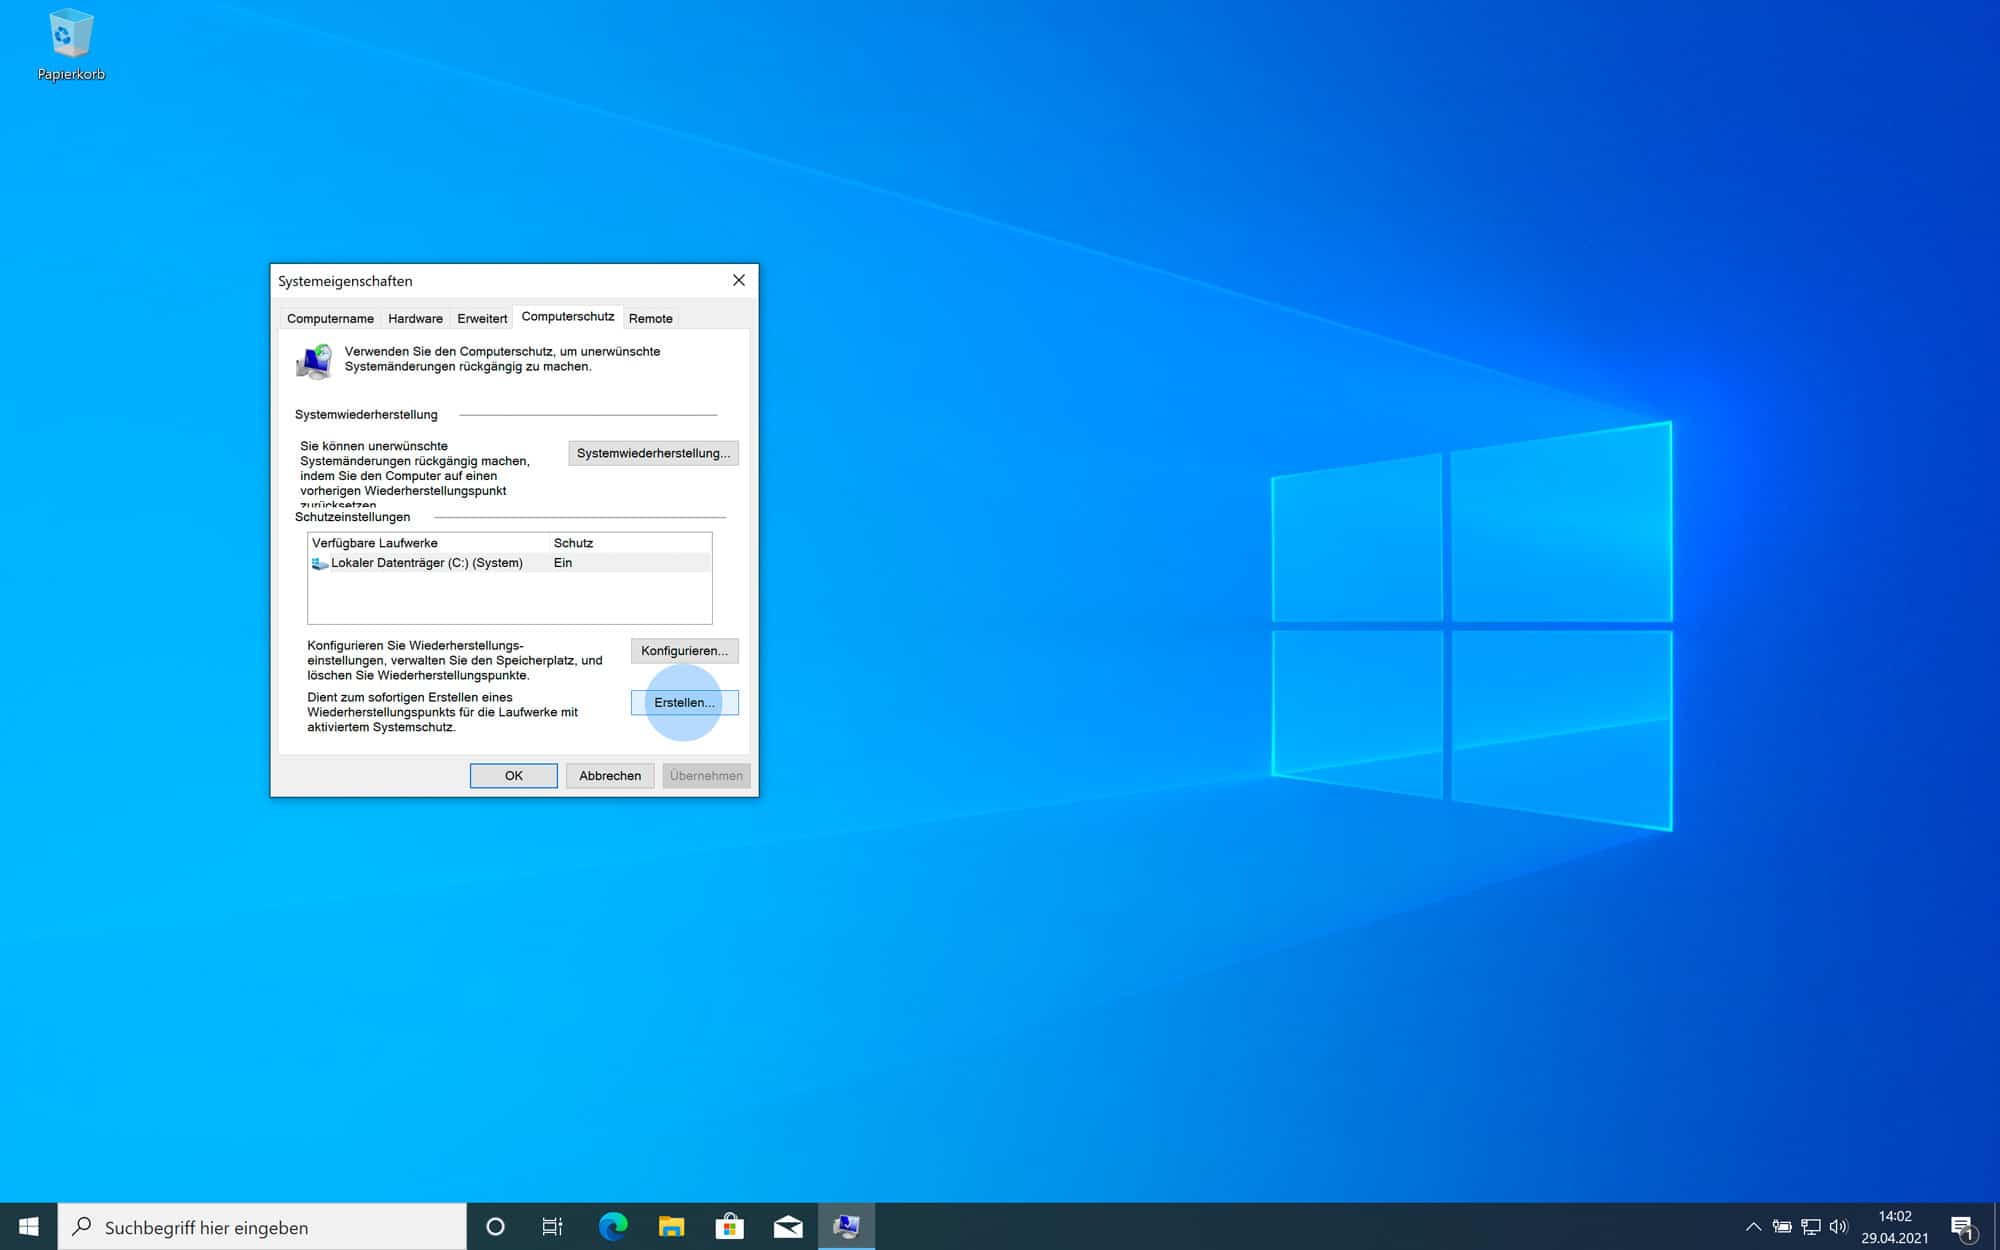Click the Erstellen... button
2000x1250 pixels.
tap(684, 702)
